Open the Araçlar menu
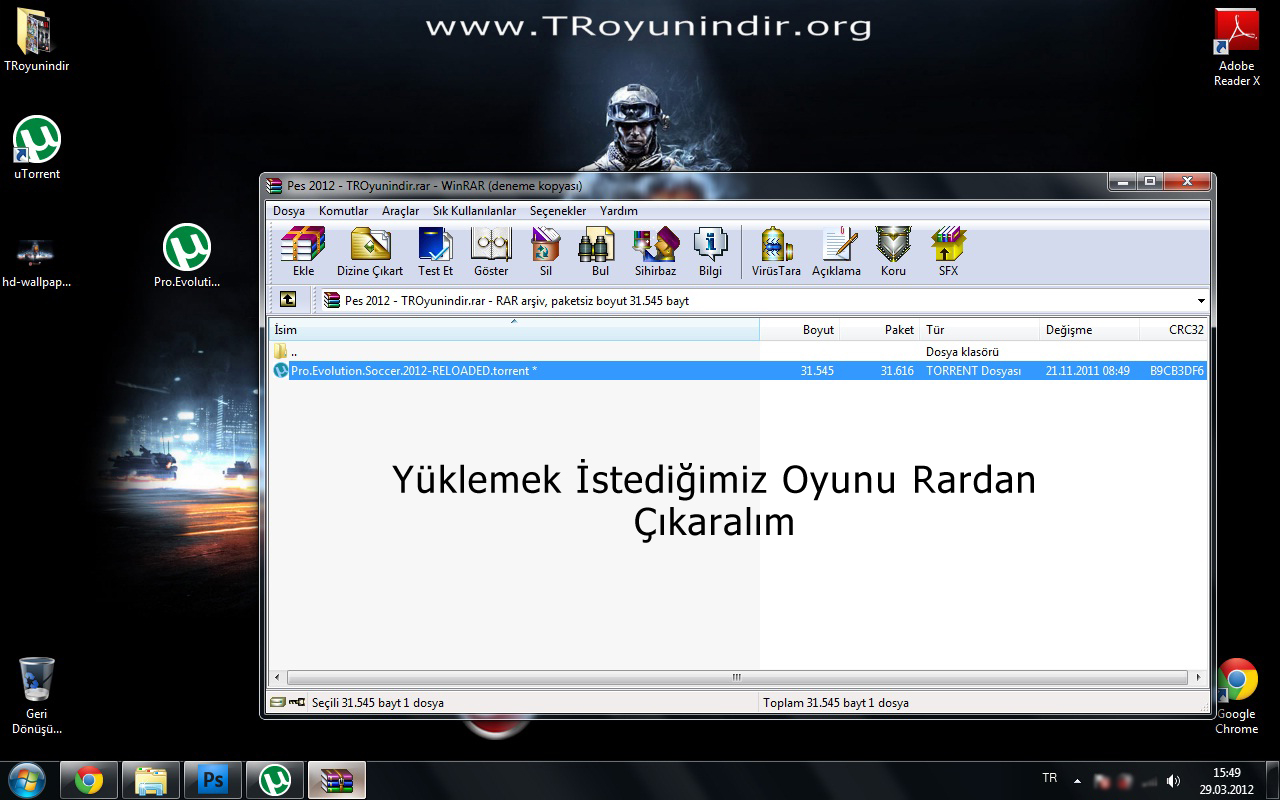 [400, 211]
